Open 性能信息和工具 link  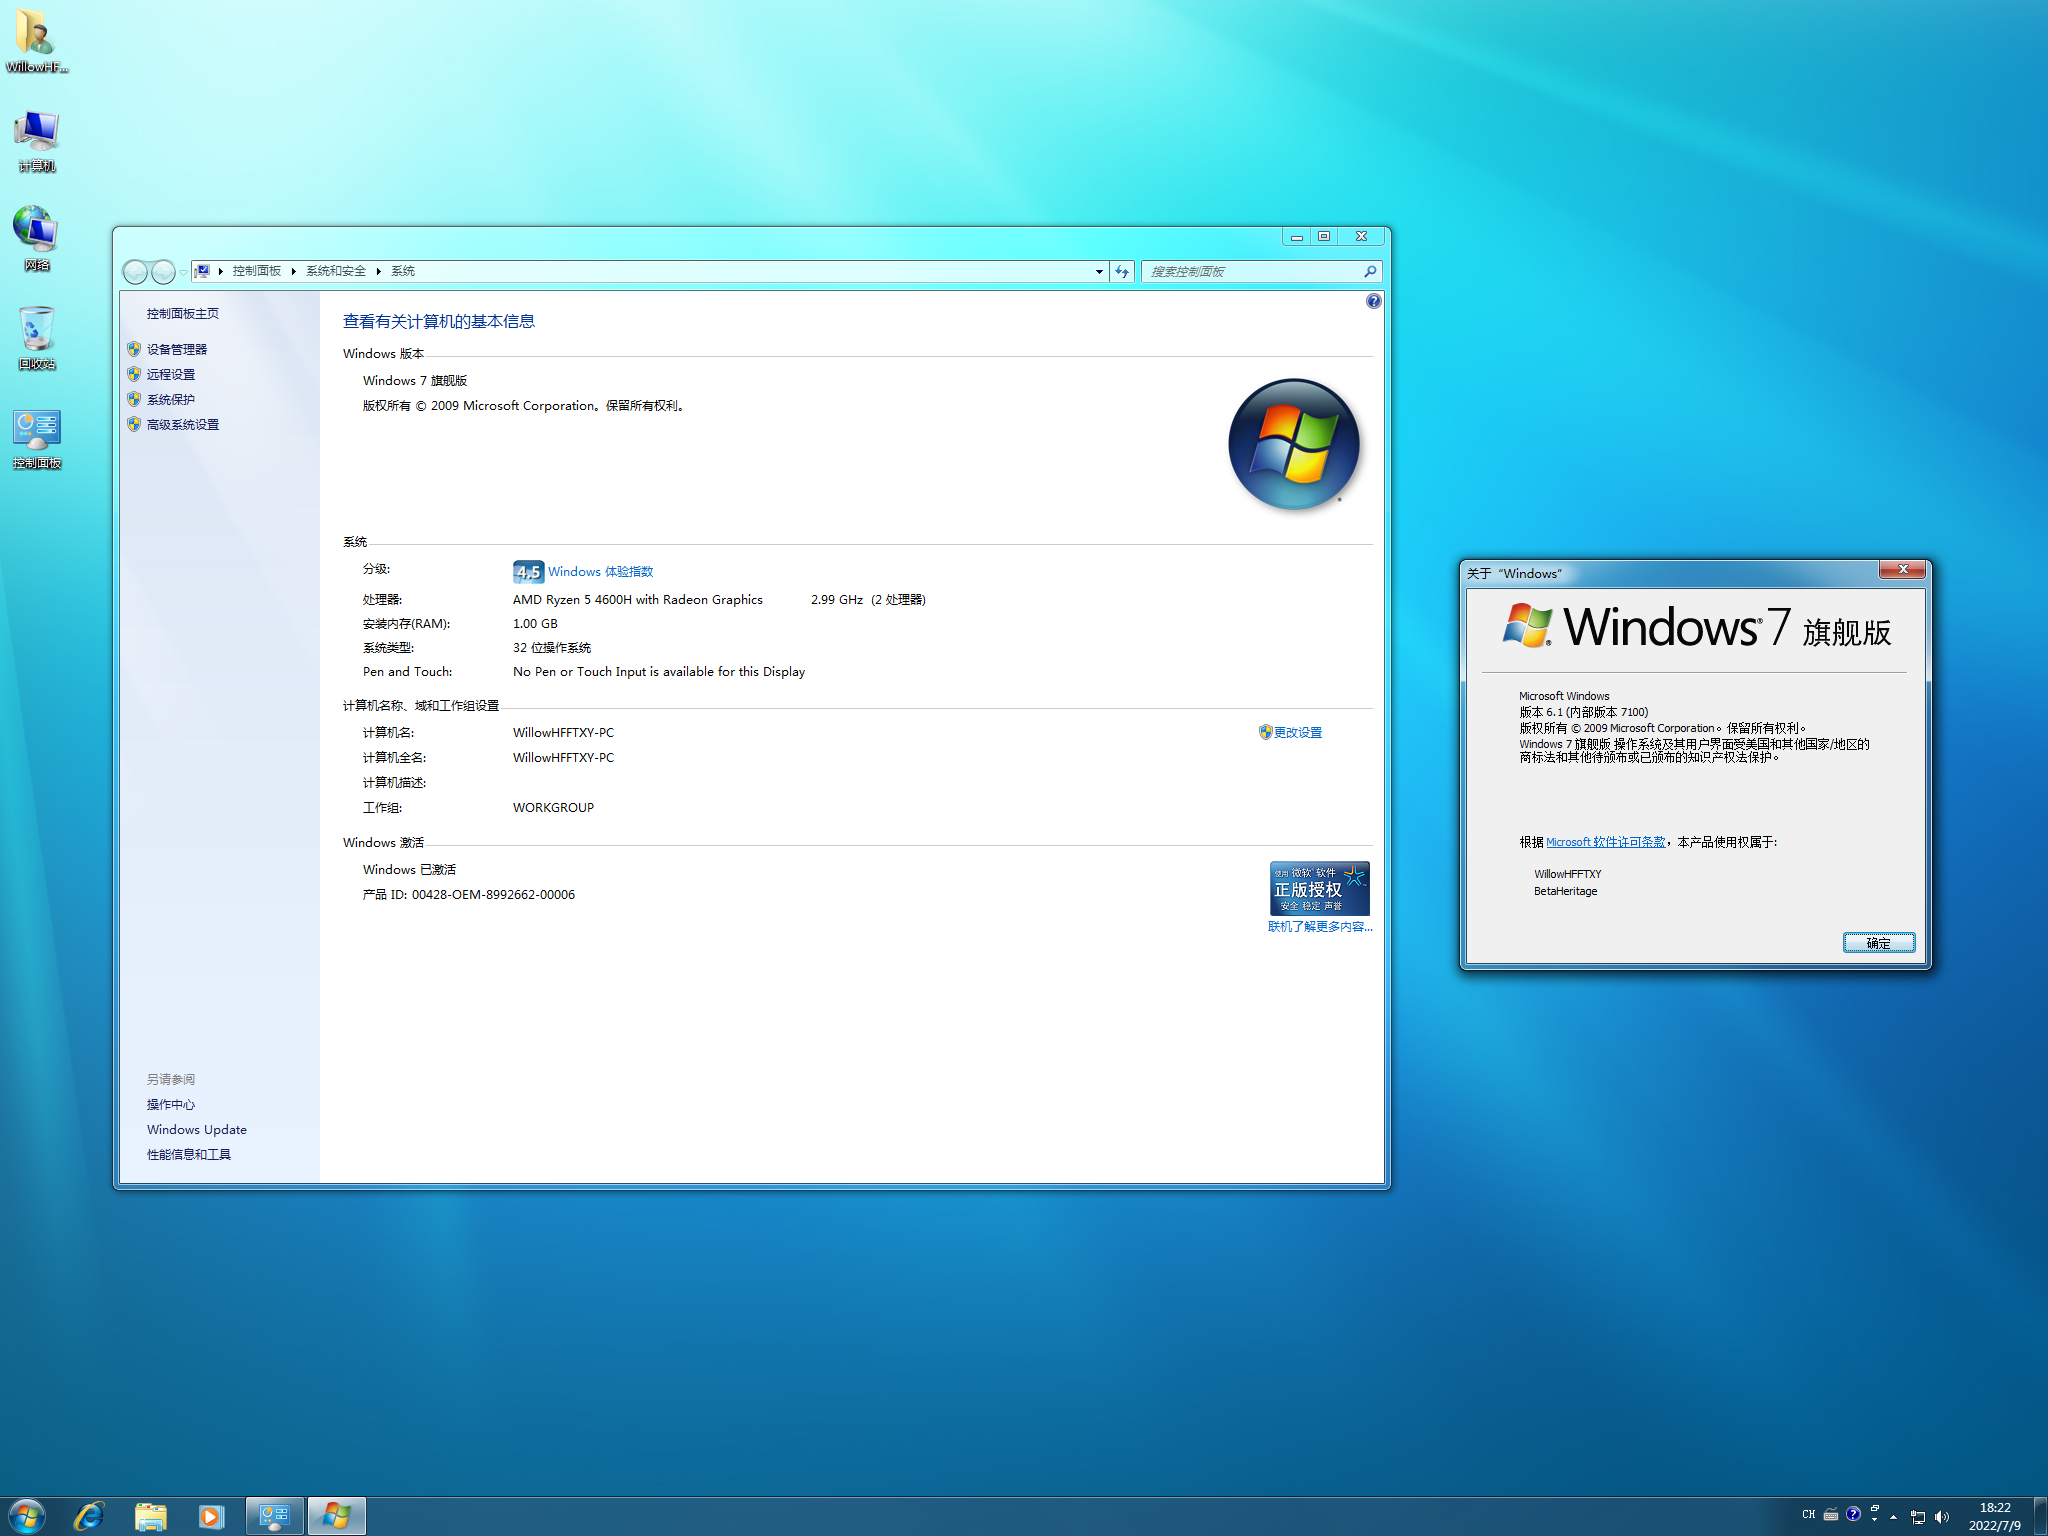pos(189,1154)
